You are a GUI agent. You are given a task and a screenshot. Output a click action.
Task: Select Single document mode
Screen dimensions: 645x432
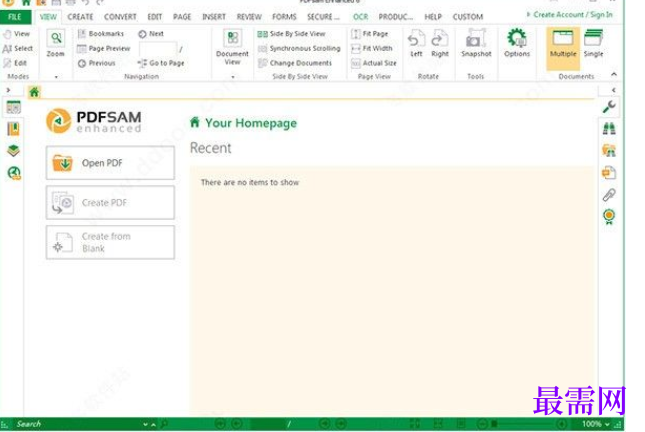point(593,43)
